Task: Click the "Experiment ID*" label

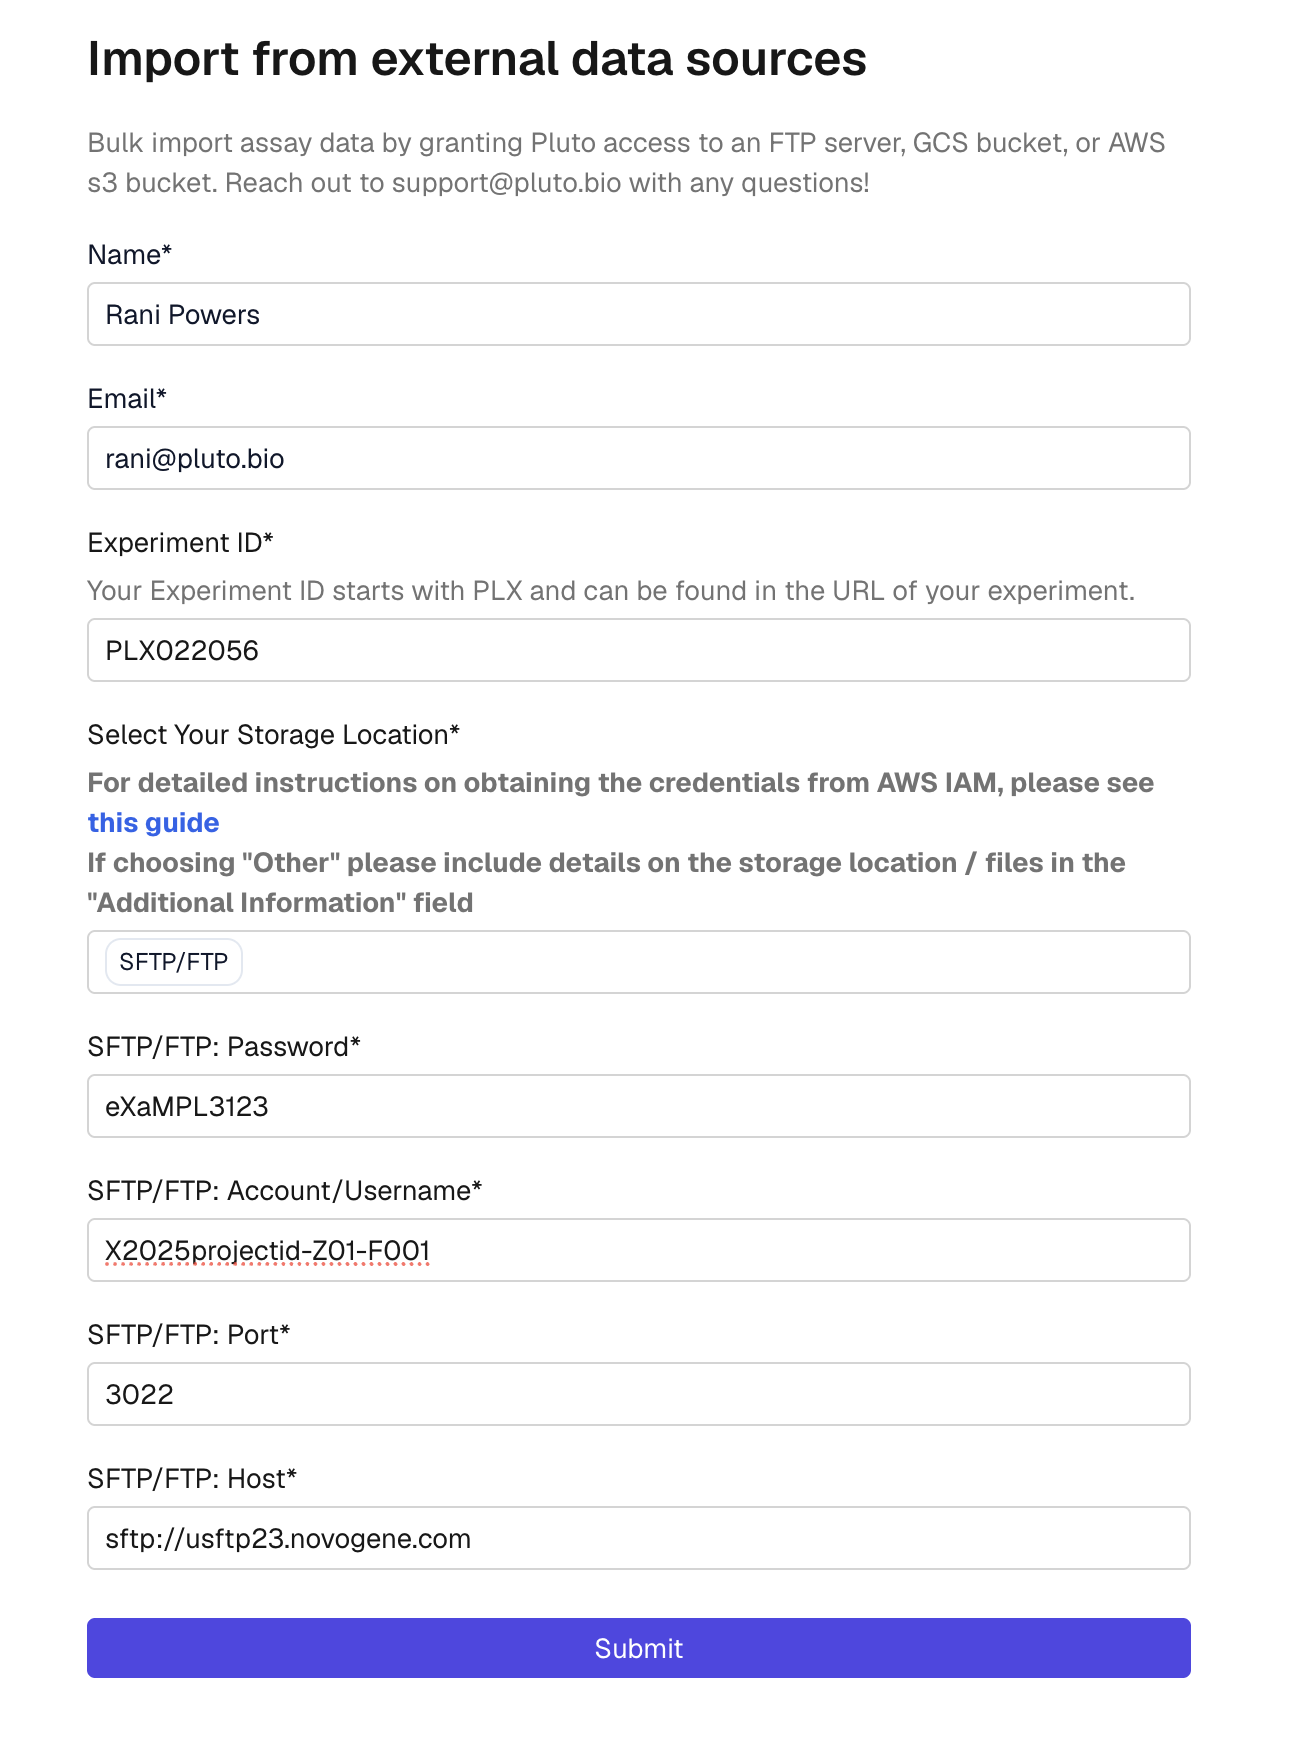Action: [x=180, y=543]
